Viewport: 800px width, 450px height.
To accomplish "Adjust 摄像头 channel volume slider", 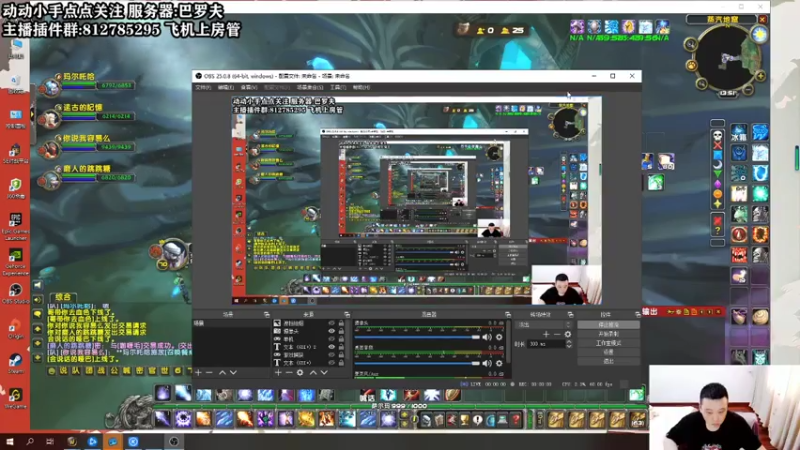I will [x=417, y=337].
